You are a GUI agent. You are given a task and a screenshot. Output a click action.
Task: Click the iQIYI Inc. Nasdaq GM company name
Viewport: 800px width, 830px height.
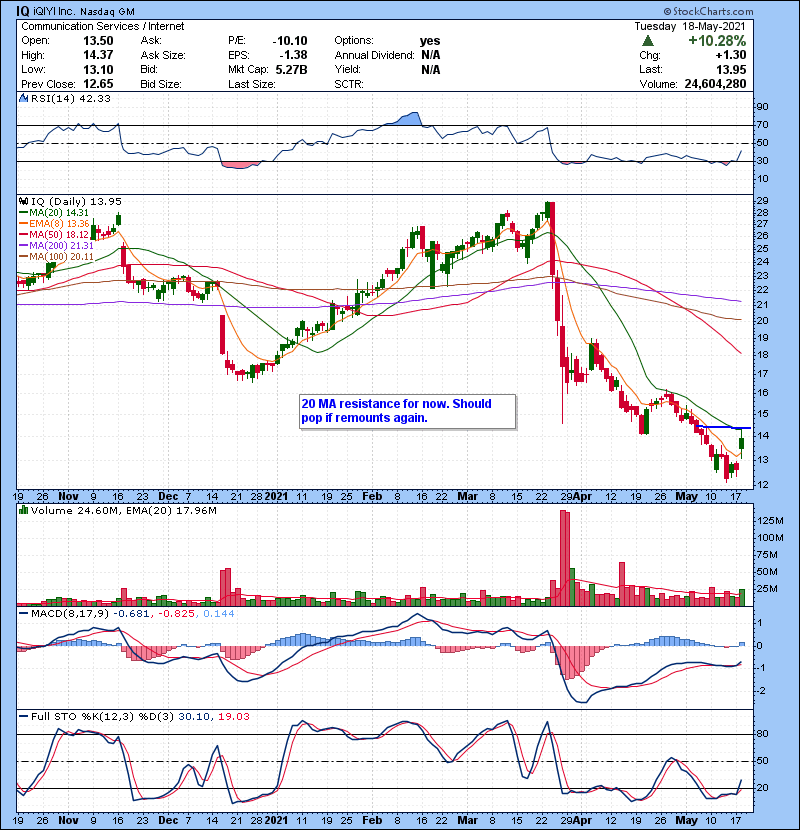coord(83,11)
